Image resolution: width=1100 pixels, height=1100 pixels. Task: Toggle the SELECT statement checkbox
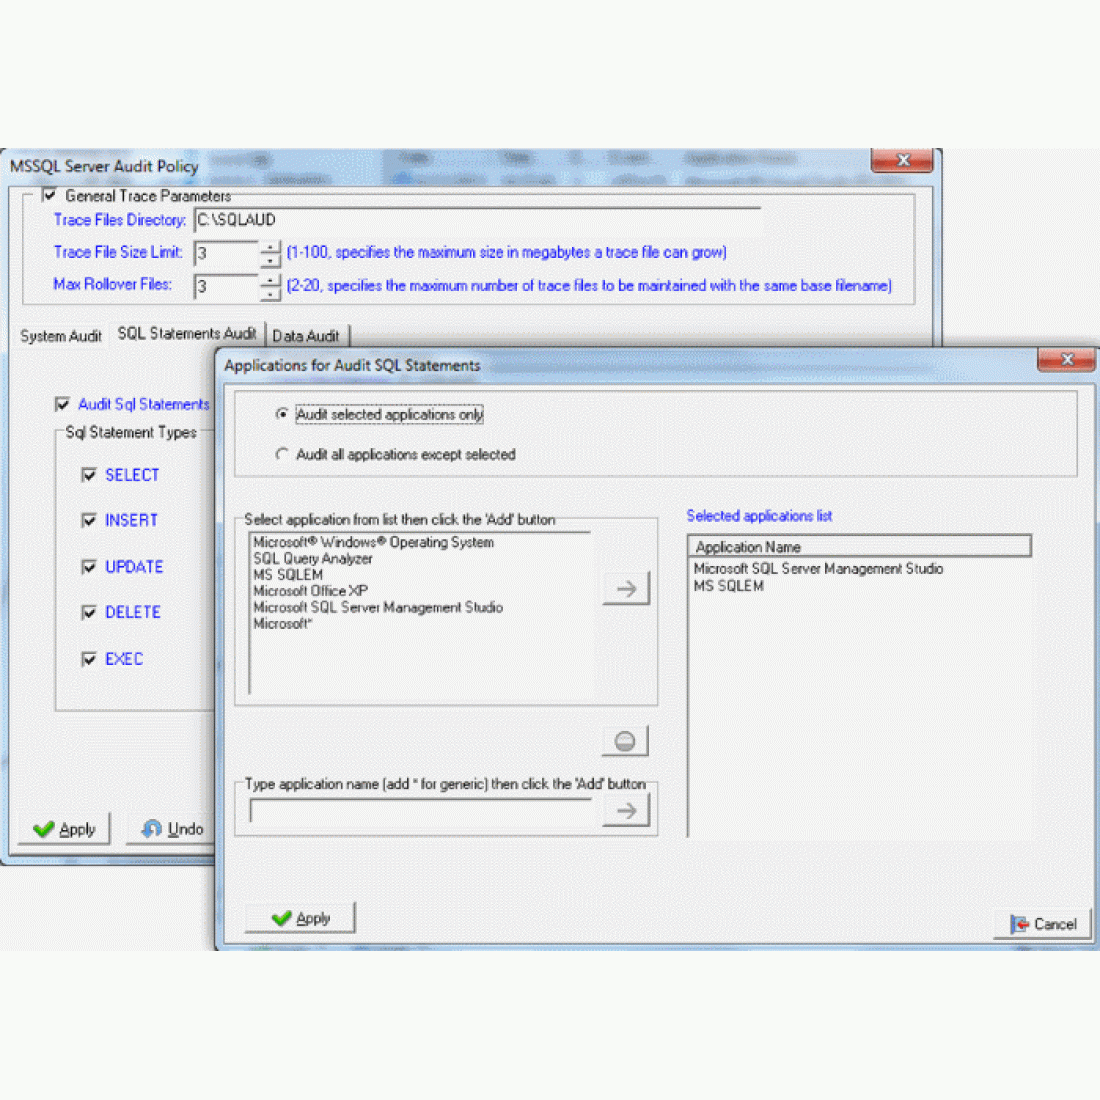89,475
